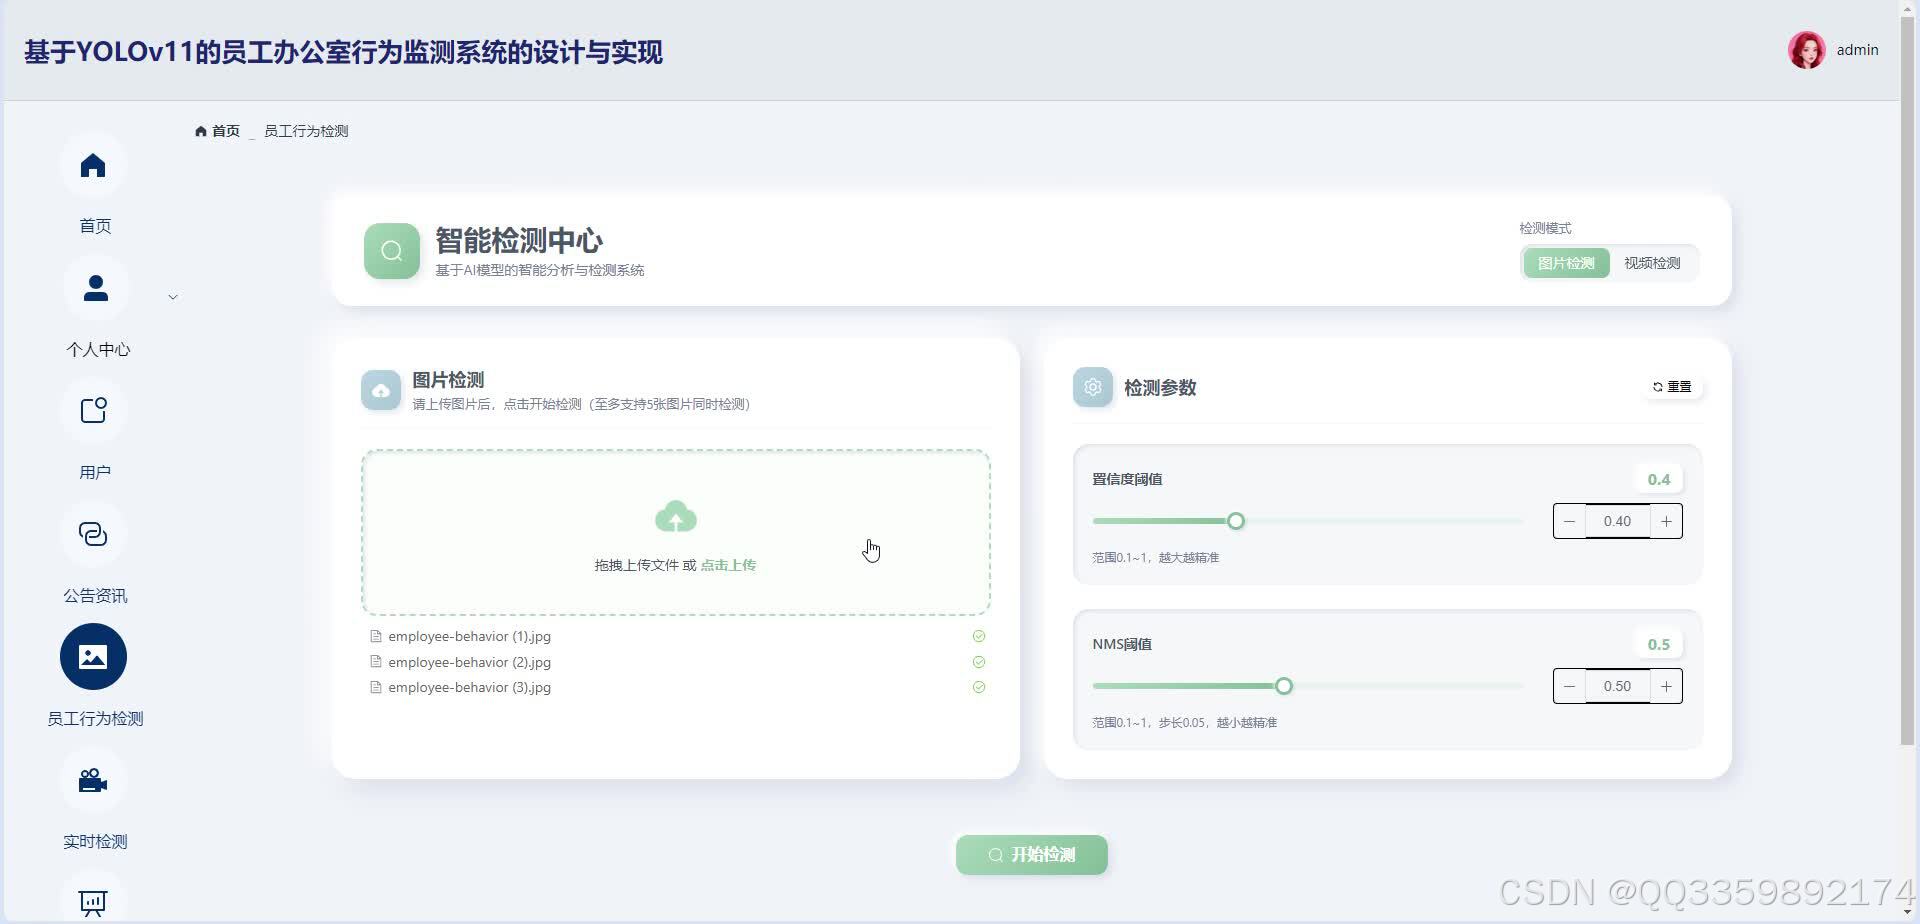Click the cloud upload icon in drop zone

point(676,517)
